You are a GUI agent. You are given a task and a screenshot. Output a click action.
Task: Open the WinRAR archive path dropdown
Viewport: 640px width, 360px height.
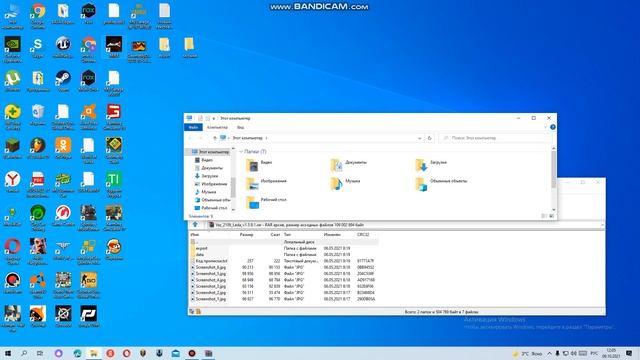602,225
